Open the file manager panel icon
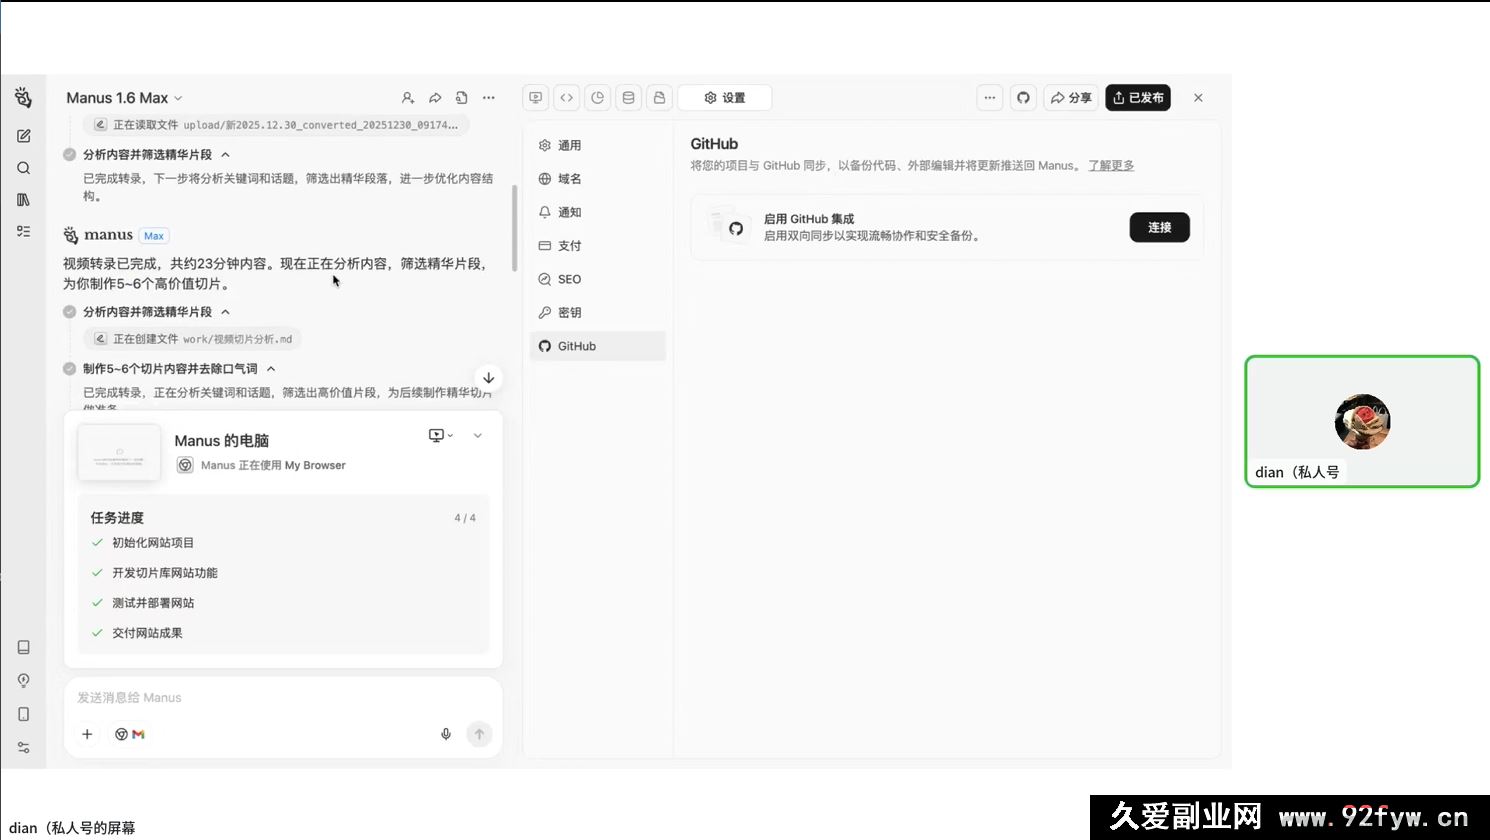The height and width of the screenshot is (840, 1490). (x=659, y=97)
